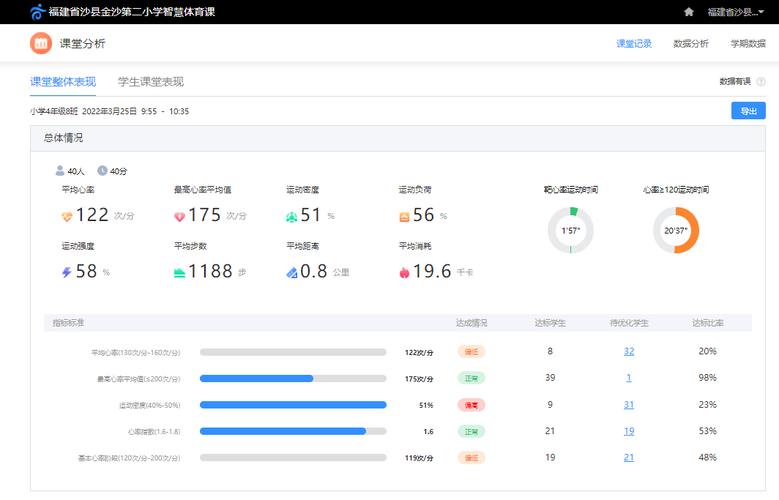The height and width of the screenshot is (500, 779).
Task: Click the class info 小学4年级8班 text
Action: (x=54, y=111)
